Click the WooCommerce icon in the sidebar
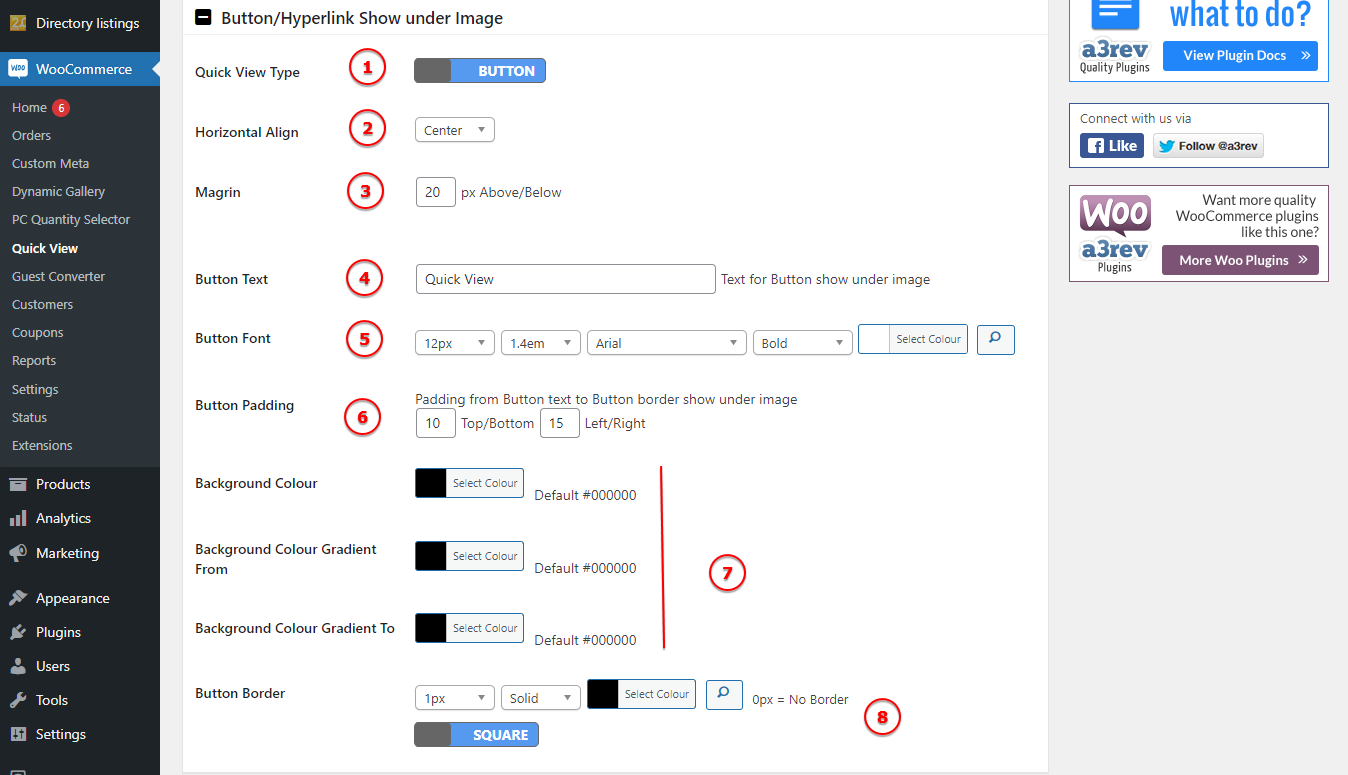The width and height of the screenshot is (1348, 775). (x=18, y=69)
